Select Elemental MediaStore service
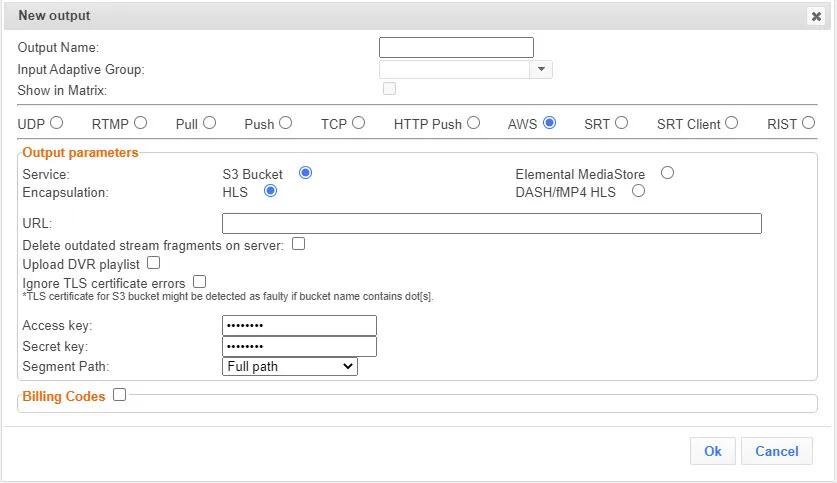Viewport: 837px width, 483px height. tap(667, 173)
